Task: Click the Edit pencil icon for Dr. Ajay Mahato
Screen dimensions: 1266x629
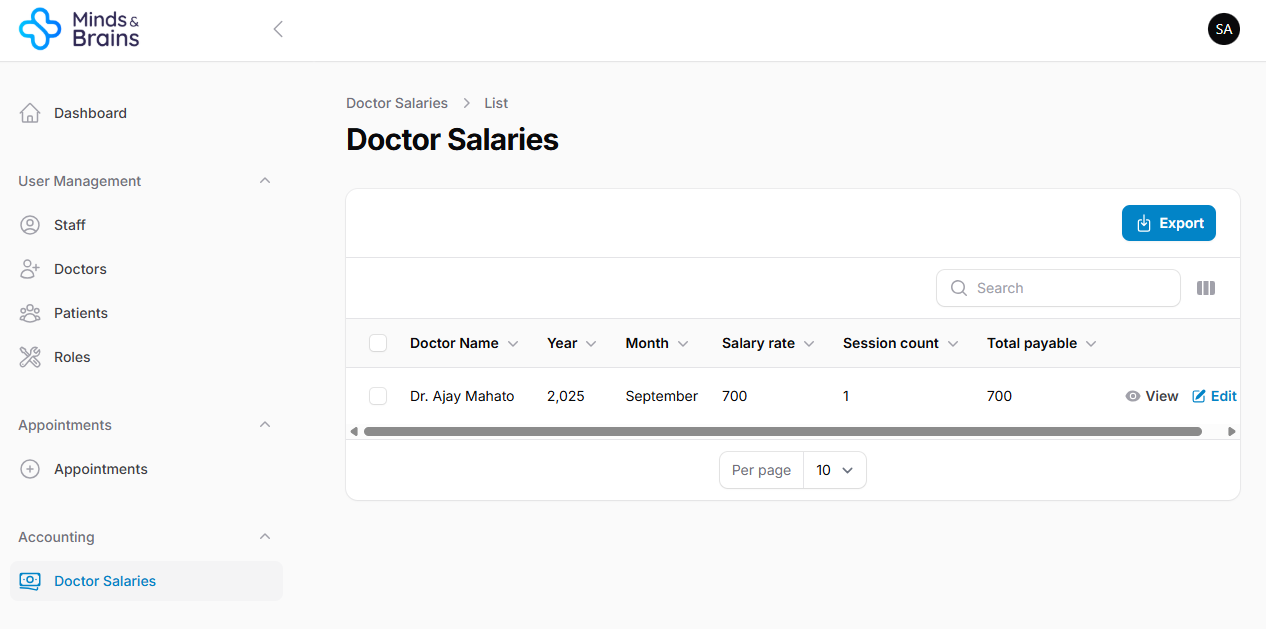Action: click(1199, 396)
